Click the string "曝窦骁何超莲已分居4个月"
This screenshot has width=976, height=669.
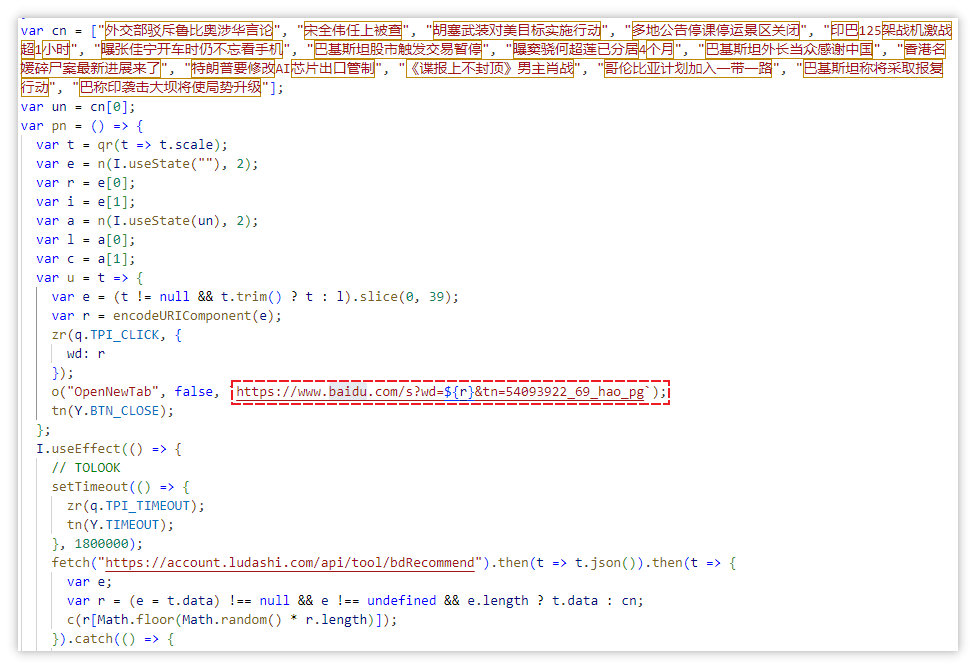tap(594, 49)
